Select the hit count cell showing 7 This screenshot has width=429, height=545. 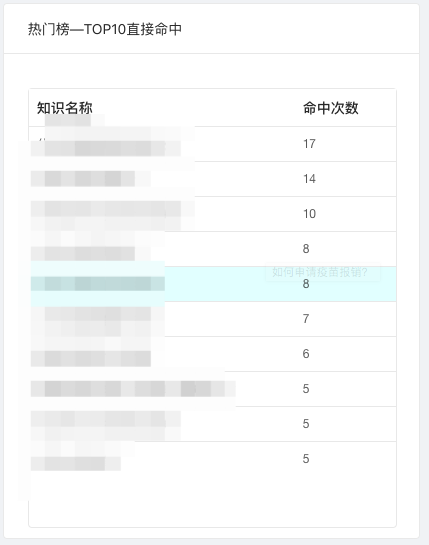[x=306, y=319]
